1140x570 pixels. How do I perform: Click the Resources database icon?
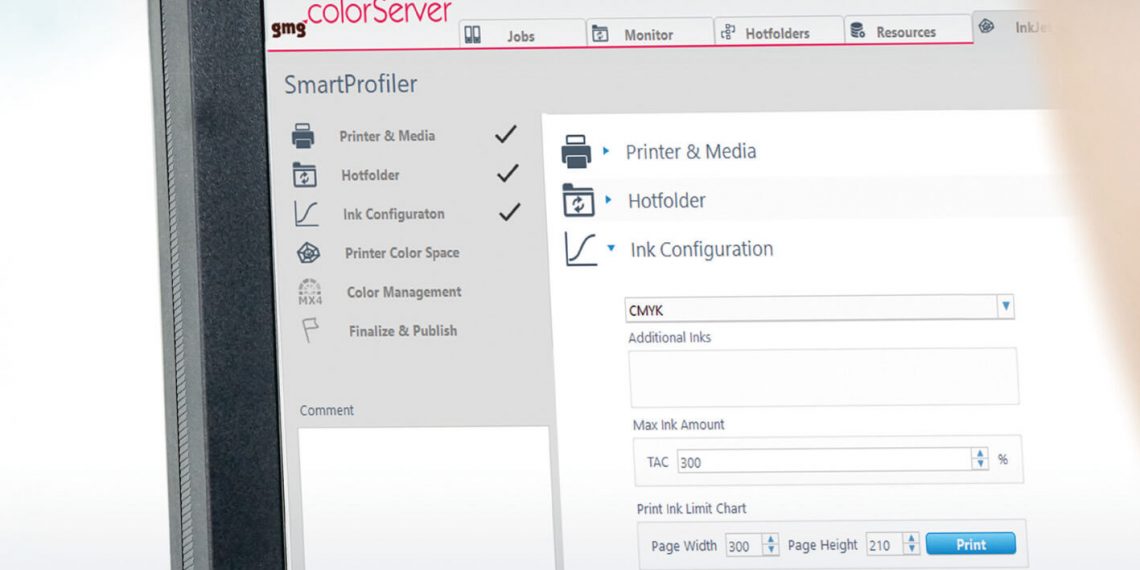(x=857, y=31)
